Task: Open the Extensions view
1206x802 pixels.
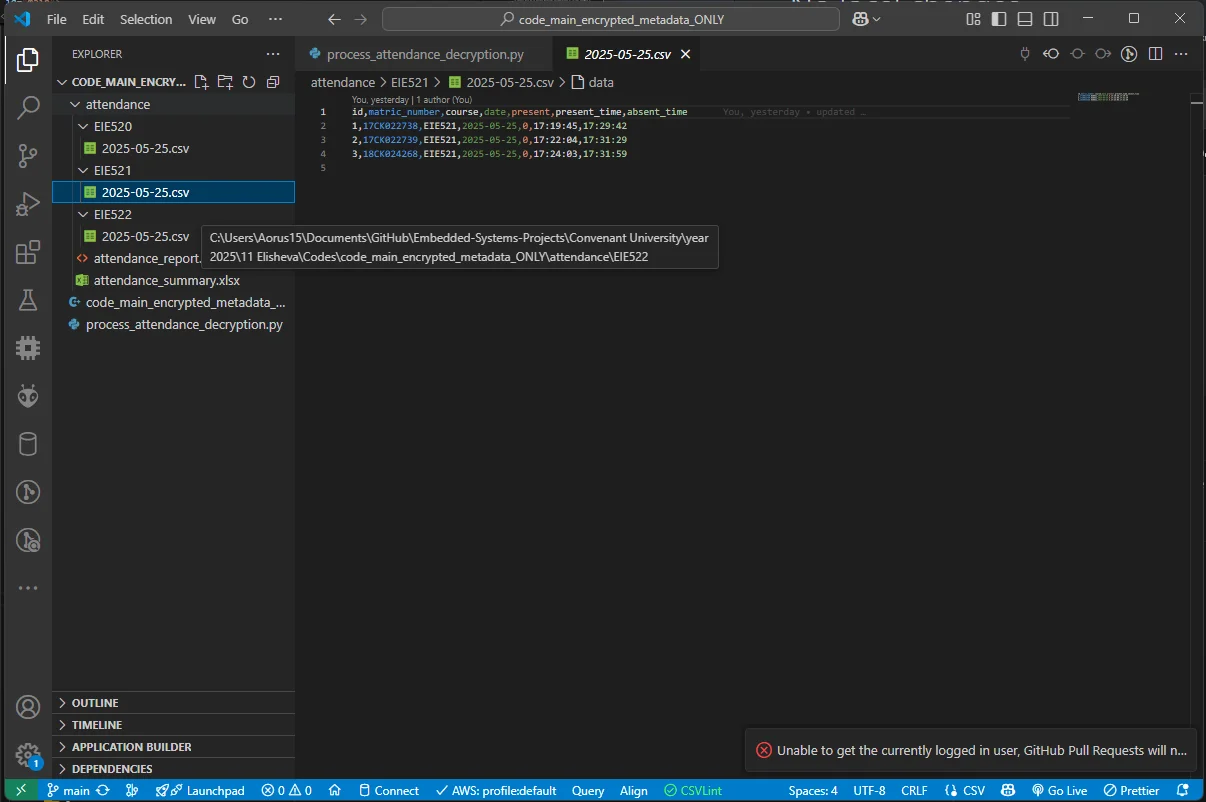Action: click(x=28, y=252)
